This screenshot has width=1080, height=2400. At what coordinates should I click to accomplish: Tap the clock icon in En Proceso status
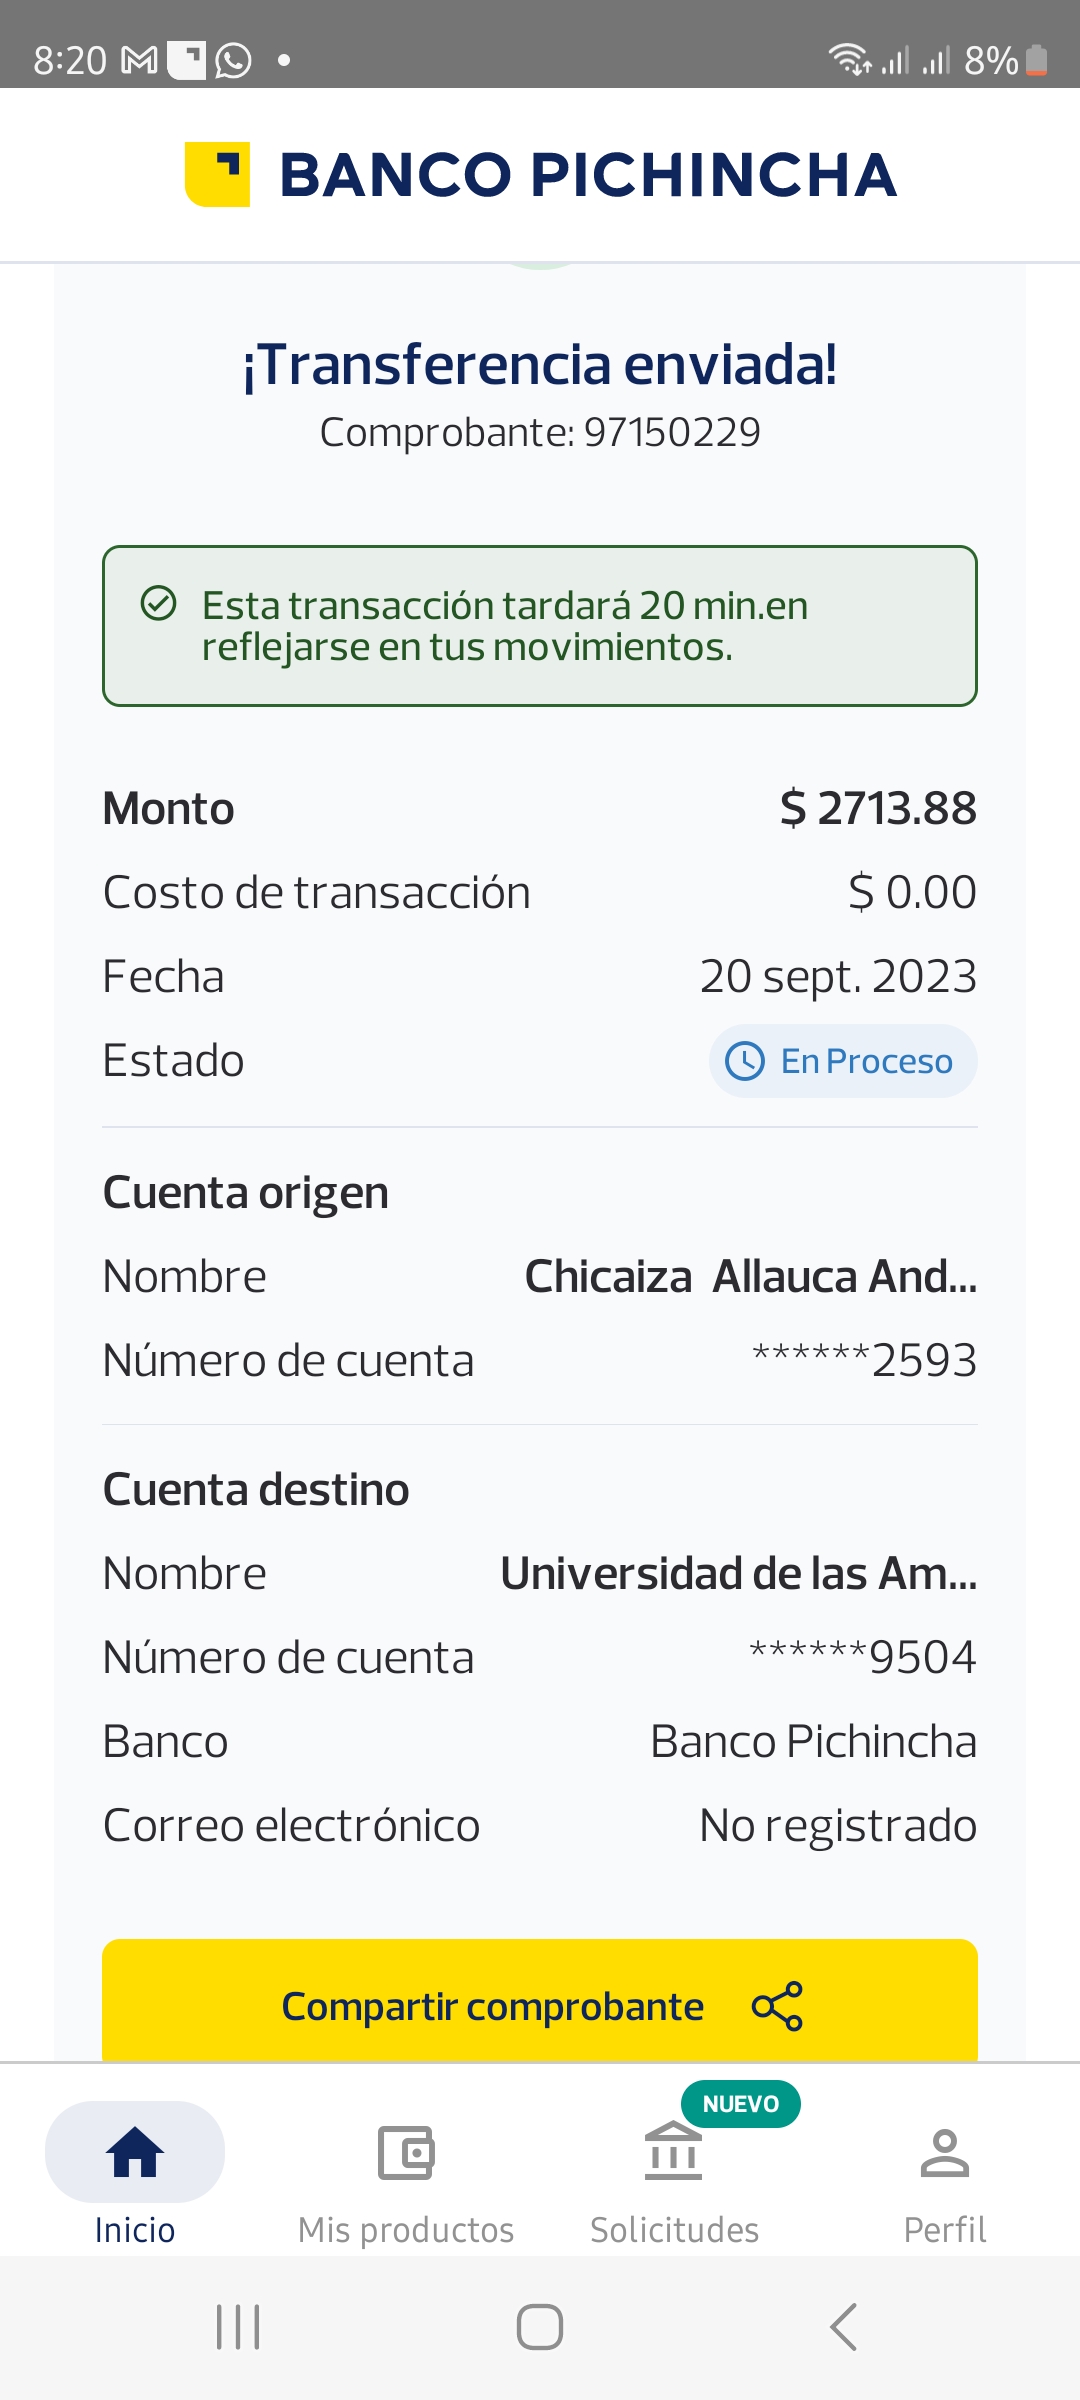click(745, 1061)
